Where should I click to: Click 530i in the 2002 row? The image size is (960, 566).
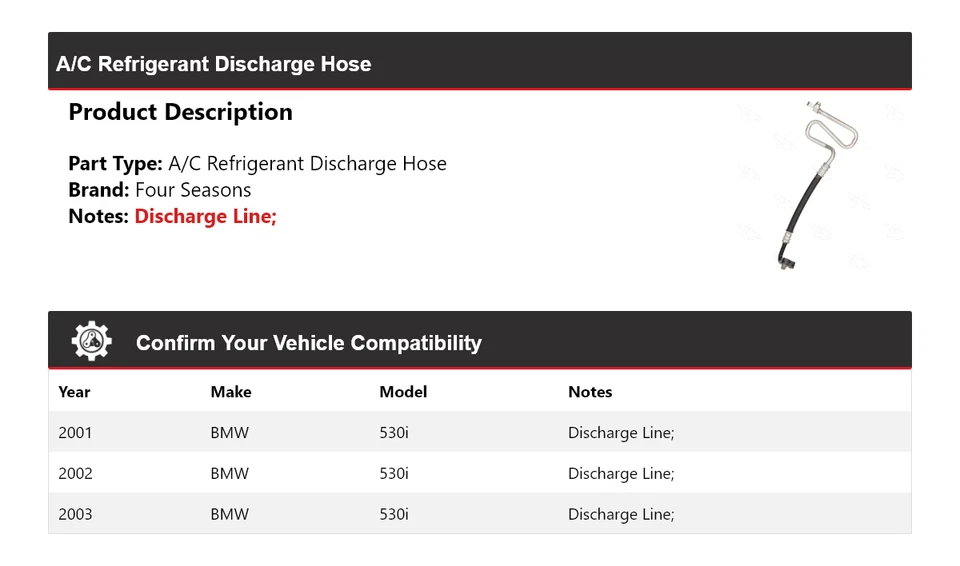[x=394, y=473]
